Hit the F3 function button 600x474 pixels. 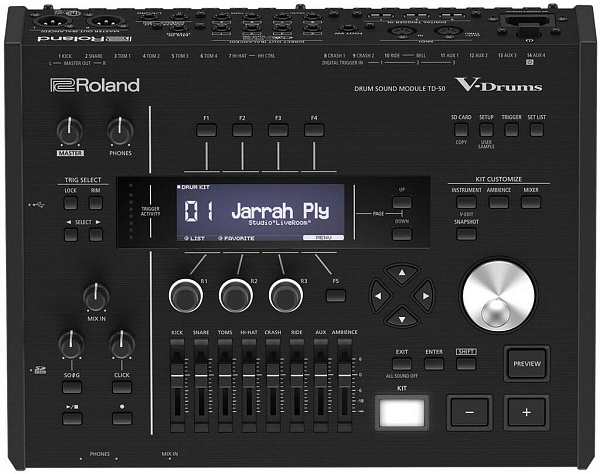tap(278, 130)
